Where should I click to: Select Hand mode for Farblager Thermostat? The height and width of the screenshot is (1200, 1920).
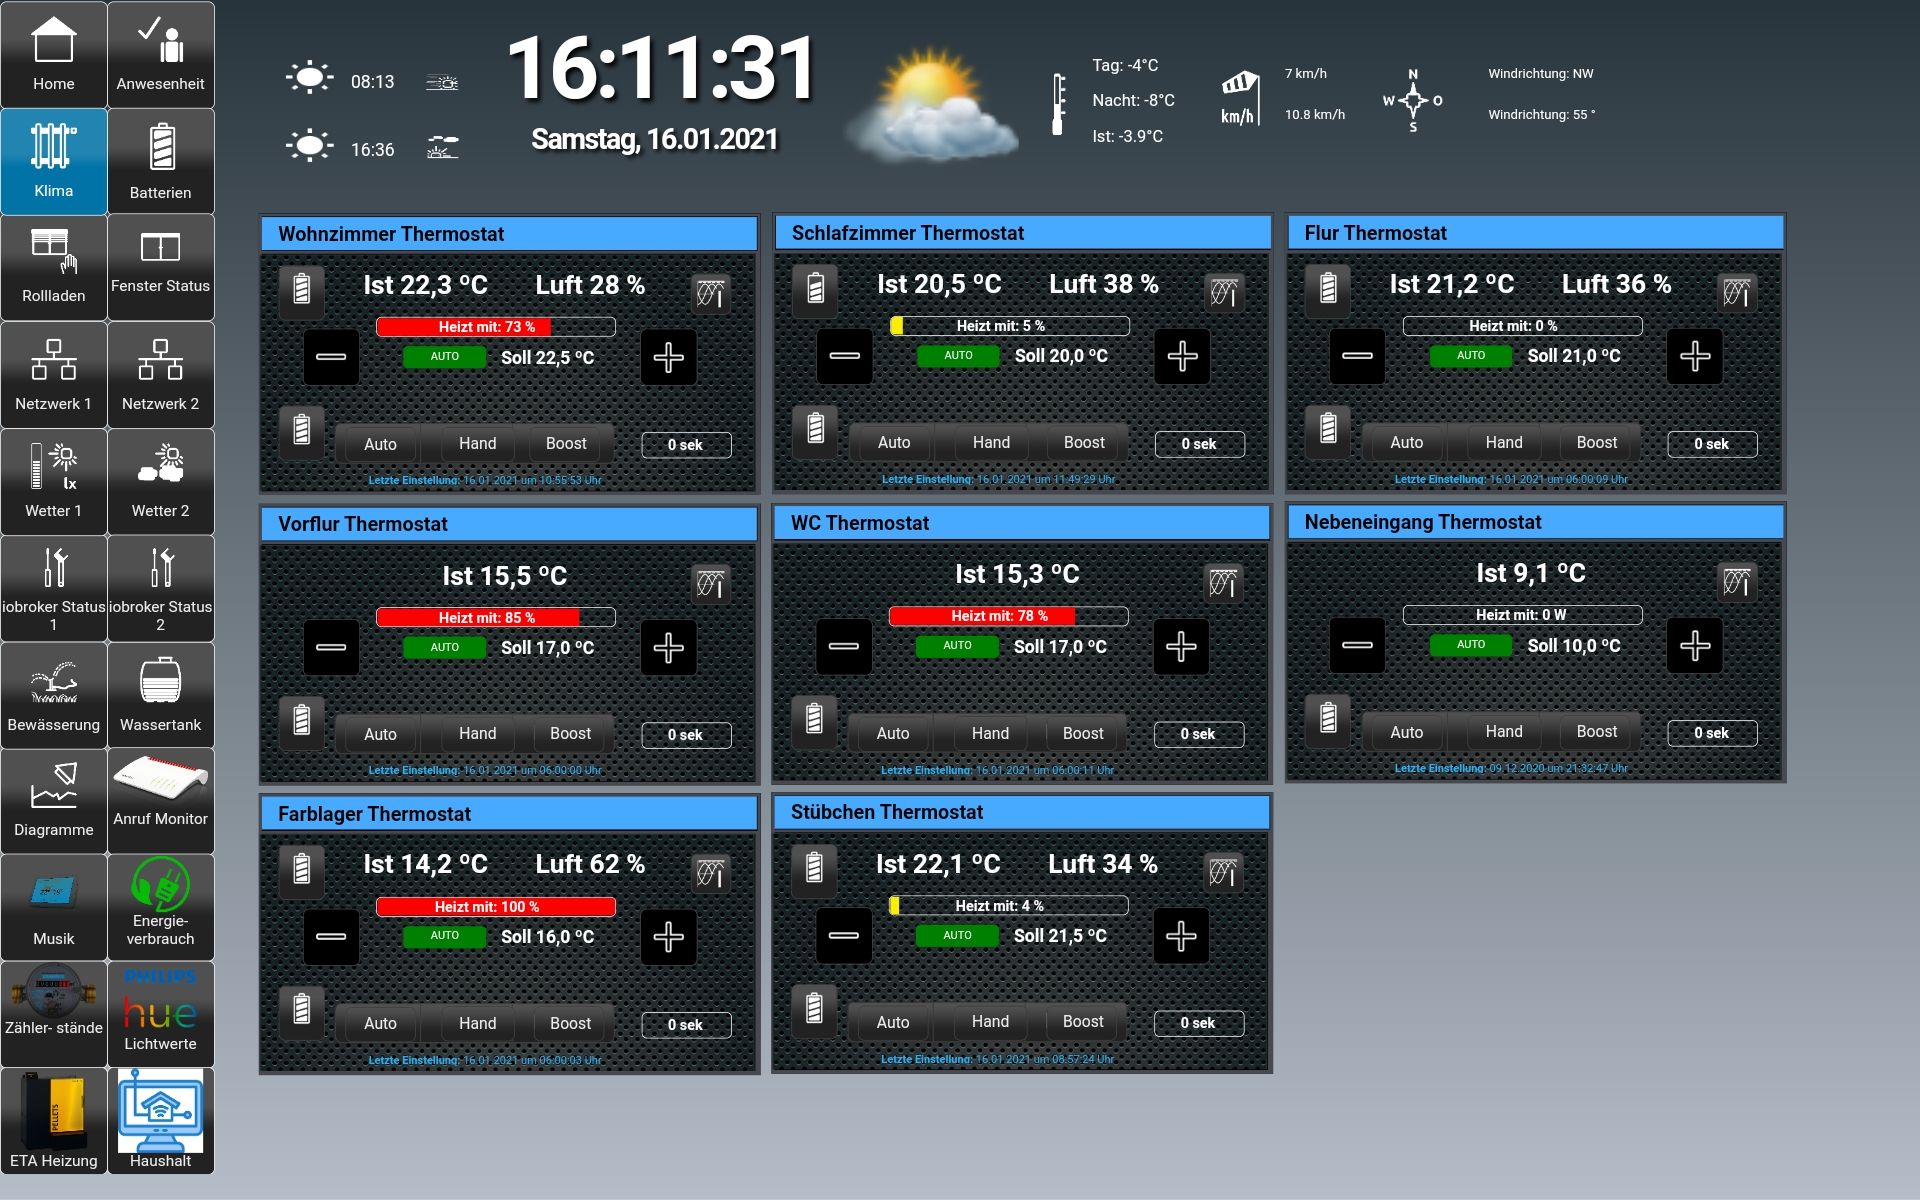tap(477, 1023)
